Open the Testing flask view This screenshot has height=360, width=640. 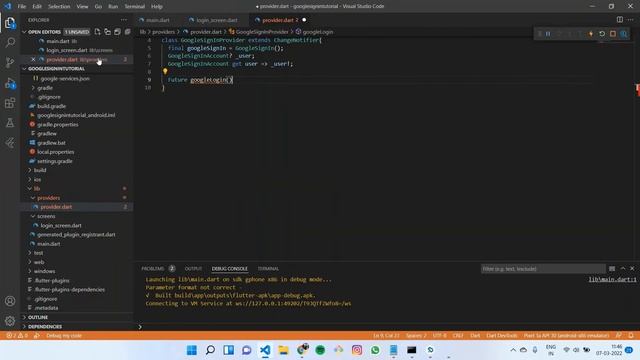(x=10, y=122)
